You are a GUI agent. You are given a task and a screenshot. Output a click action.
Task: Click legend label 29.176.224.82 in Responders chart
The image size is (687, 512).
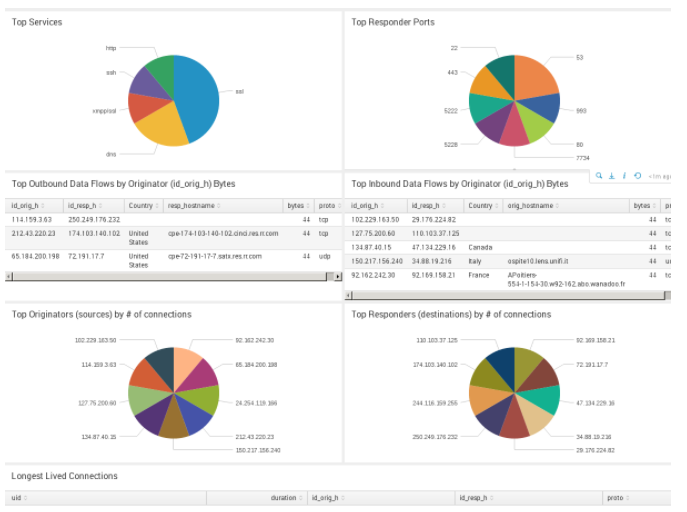(x=595, y=450)
